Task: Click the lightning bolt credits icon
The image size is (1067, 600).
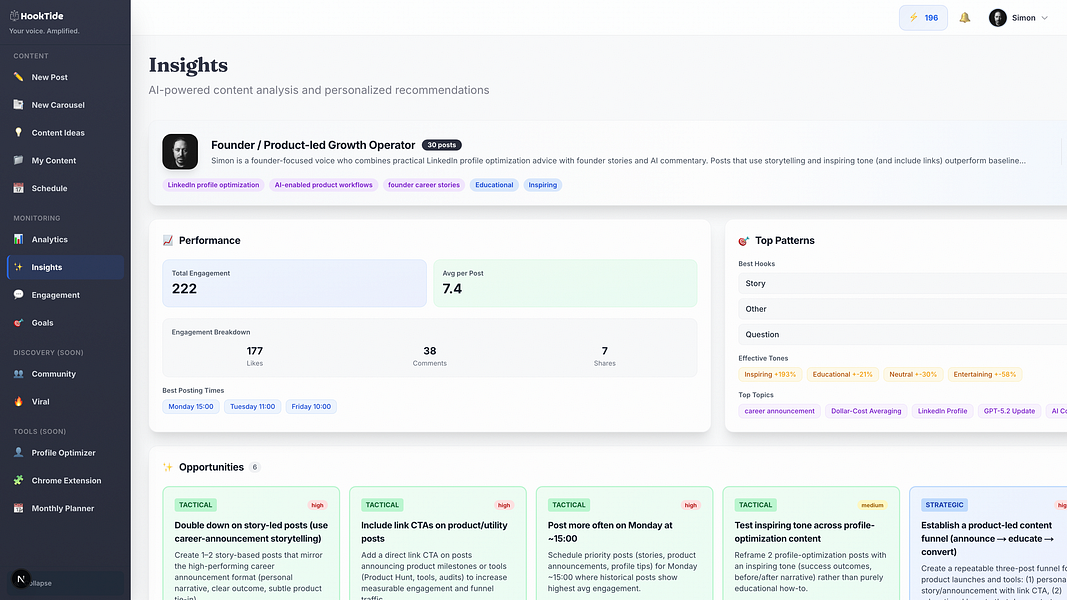Action: tap(913, 18)
